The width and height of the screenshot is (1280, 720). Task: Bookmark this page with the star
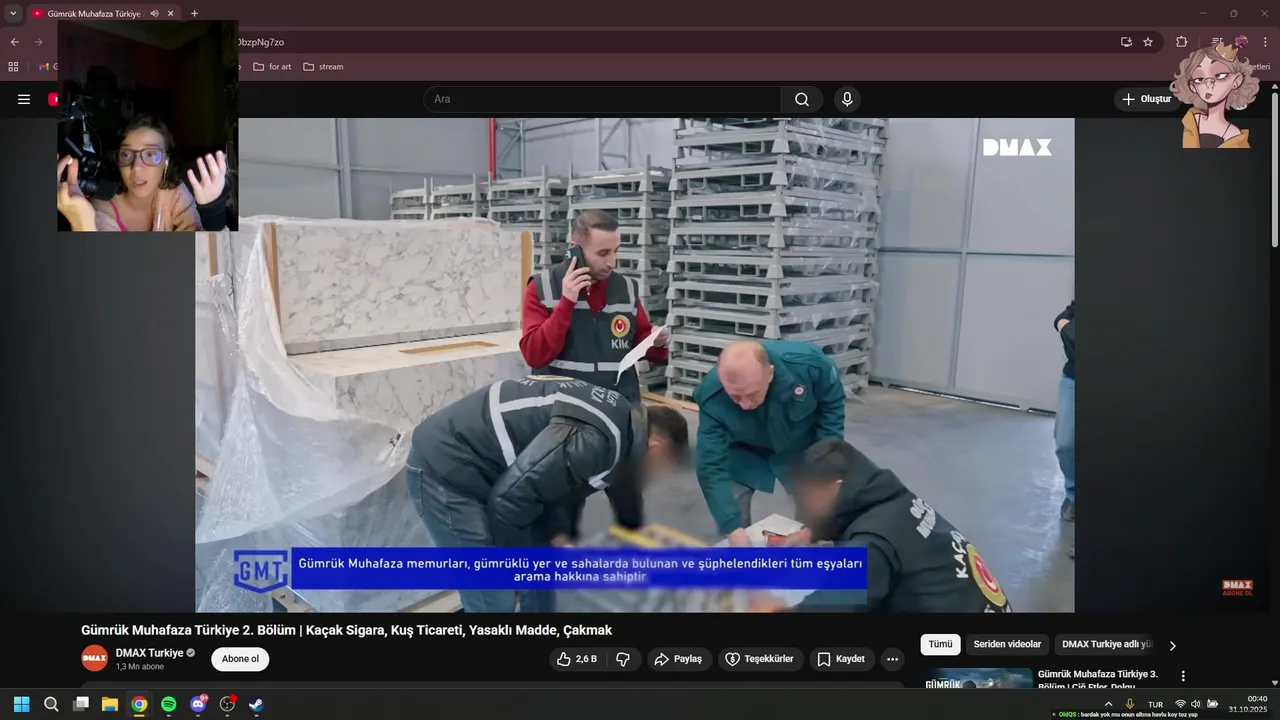click(x=1148, y=42)
